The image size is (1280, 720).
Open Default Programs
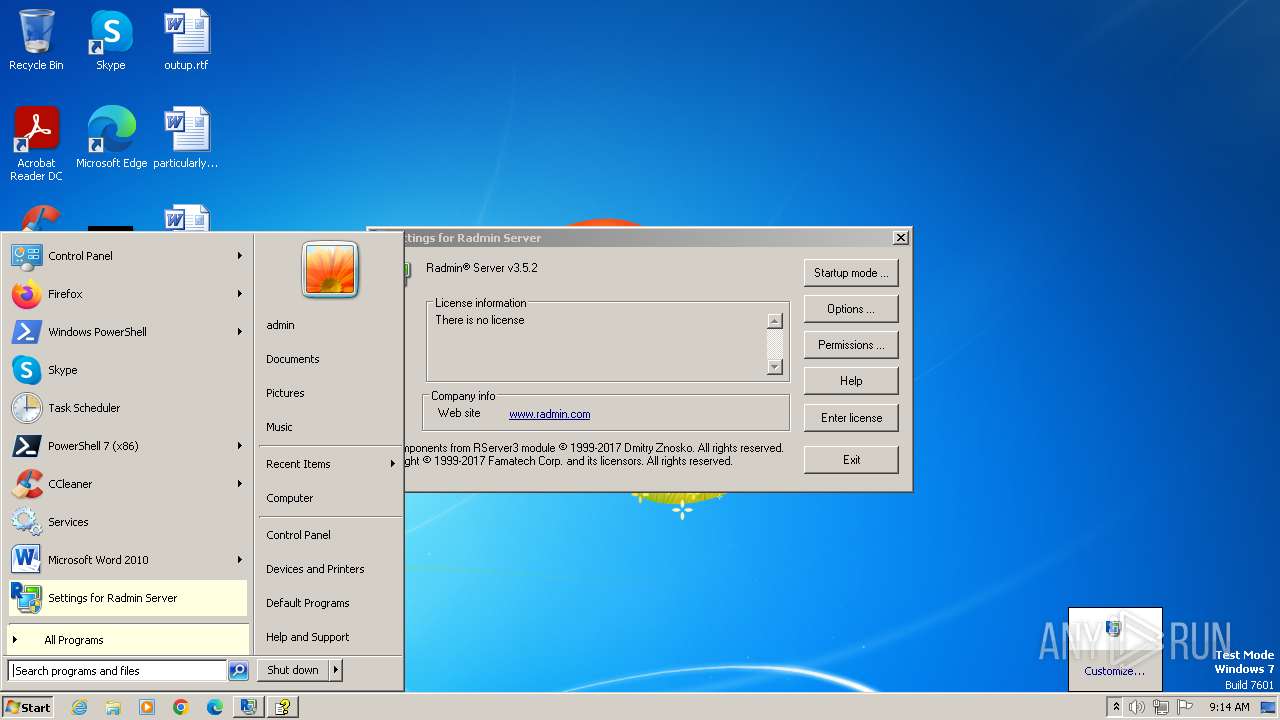tap(308, 603)
